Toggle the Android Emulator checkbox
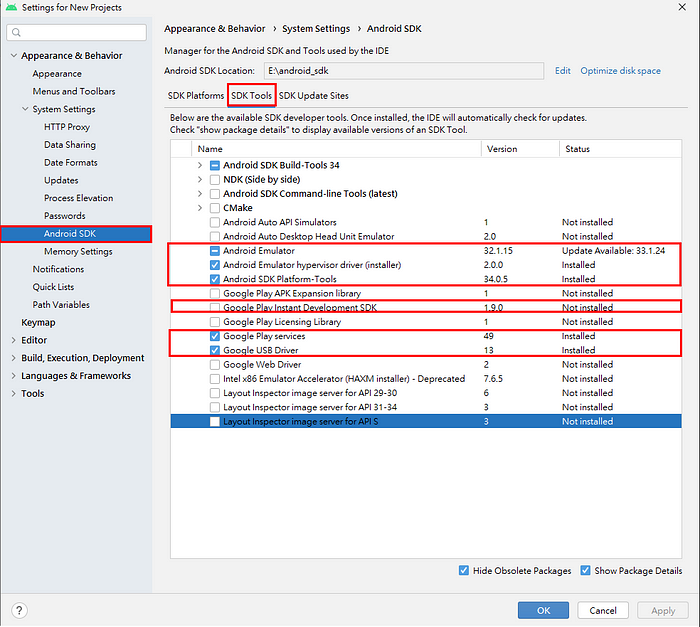The image size is (700, 627). 215,251
